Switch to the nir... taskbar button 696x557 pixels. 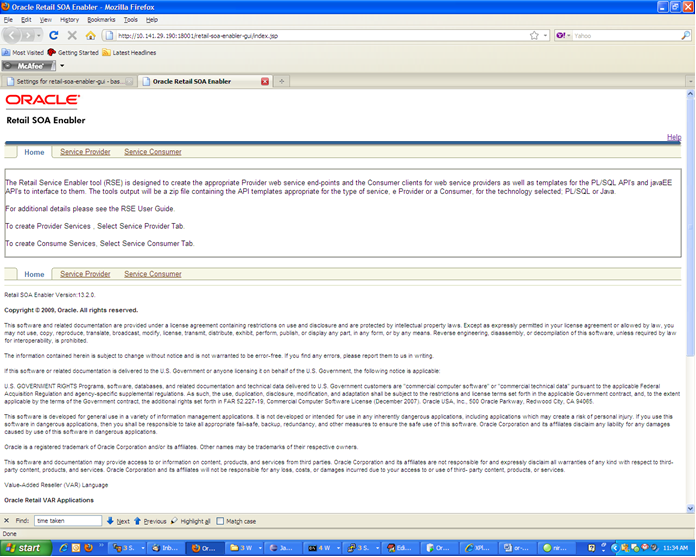tap(556, 548)
